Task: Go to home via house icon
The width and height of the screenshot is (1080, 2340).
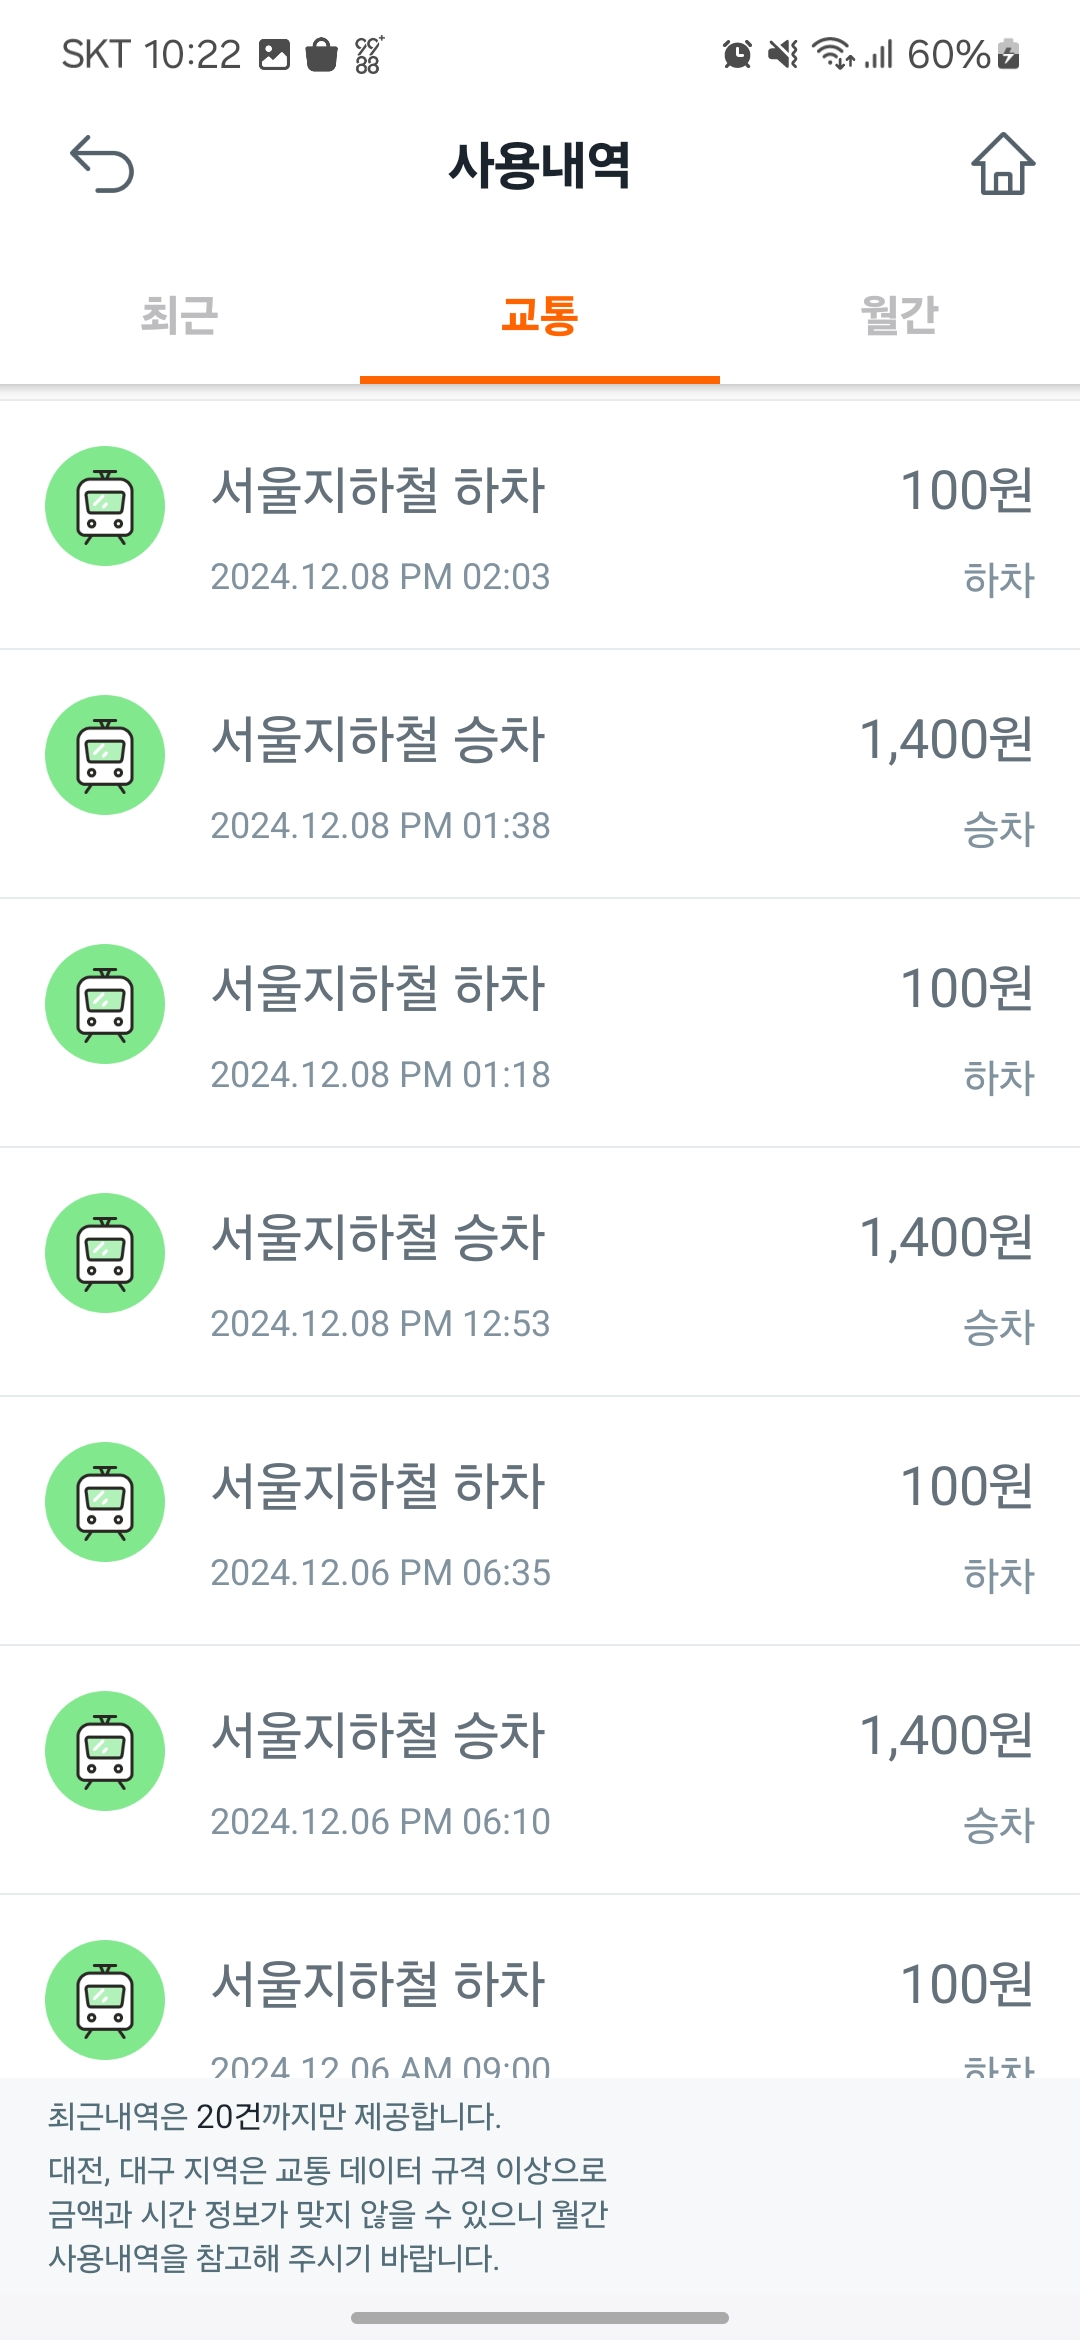Action: [x=1003, y=164]
